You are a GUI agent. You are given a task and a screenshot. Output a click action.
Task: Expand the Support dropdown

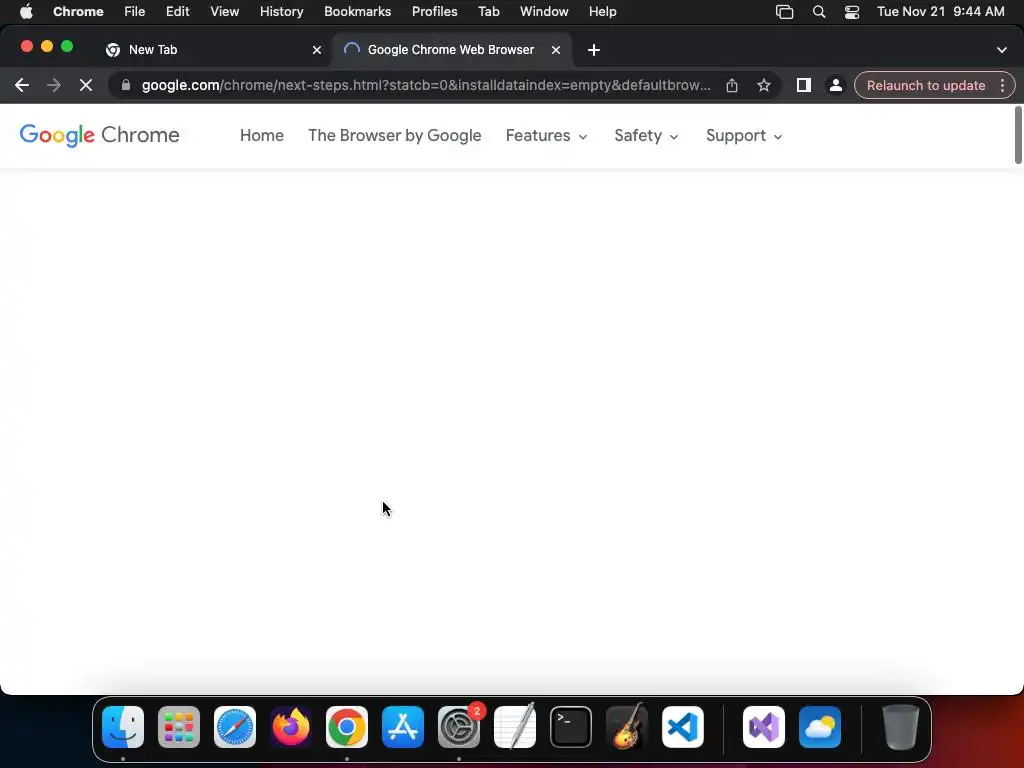tap(744, 136)
